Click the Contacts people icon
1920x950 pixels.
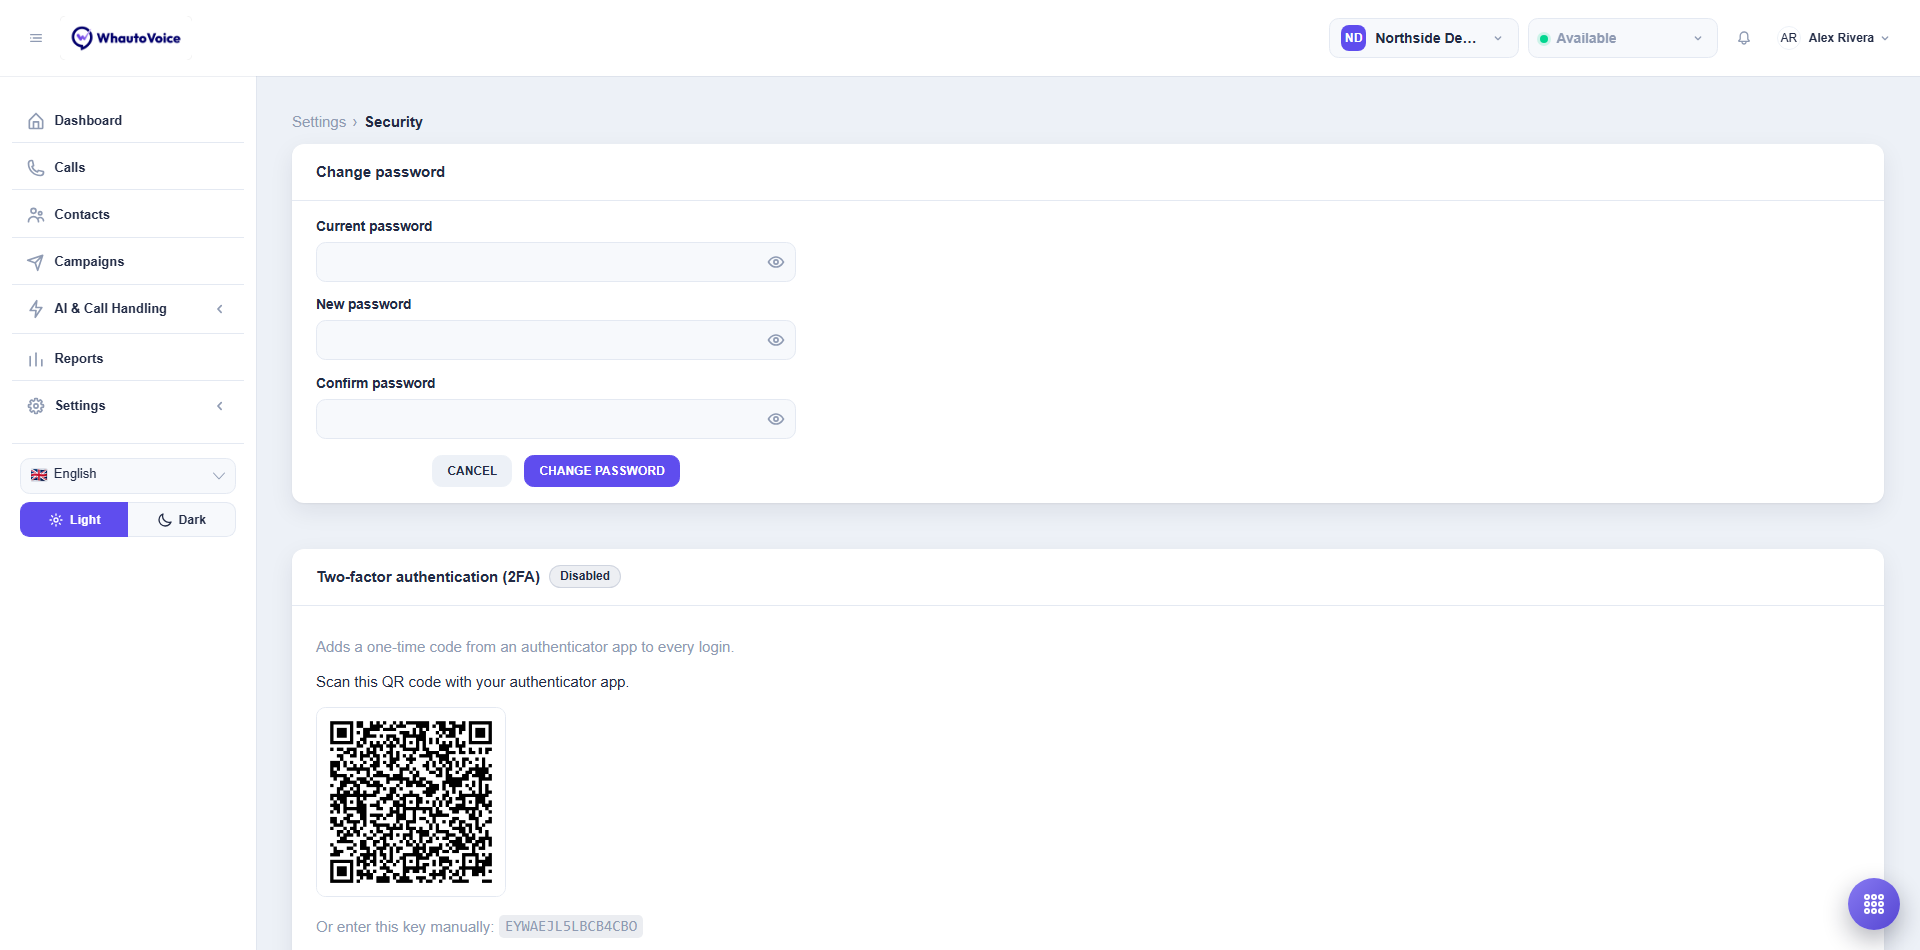[36, 215]
